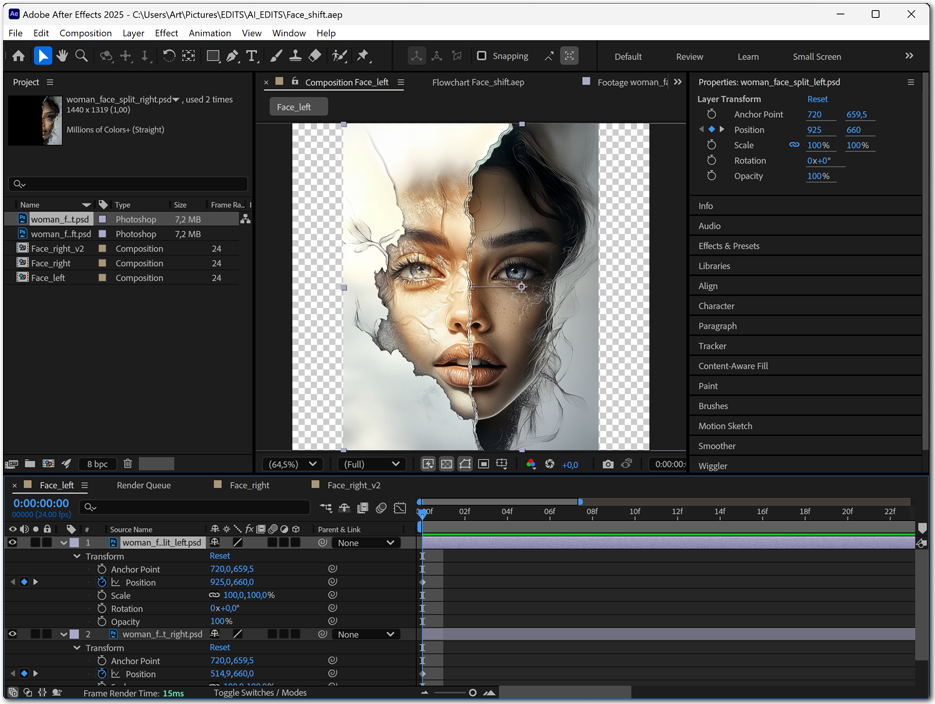935x704 pixels.
Task: Choose the Horizontal Type tool
Action: [252, 56]
